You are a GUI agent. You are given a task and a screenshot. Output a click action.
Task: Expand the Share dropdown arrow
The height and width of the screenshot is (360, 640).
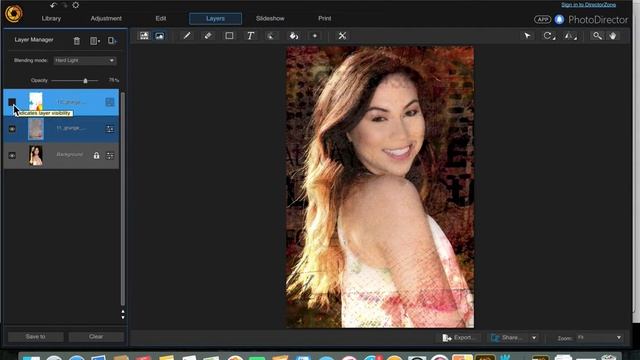(533, 338)
